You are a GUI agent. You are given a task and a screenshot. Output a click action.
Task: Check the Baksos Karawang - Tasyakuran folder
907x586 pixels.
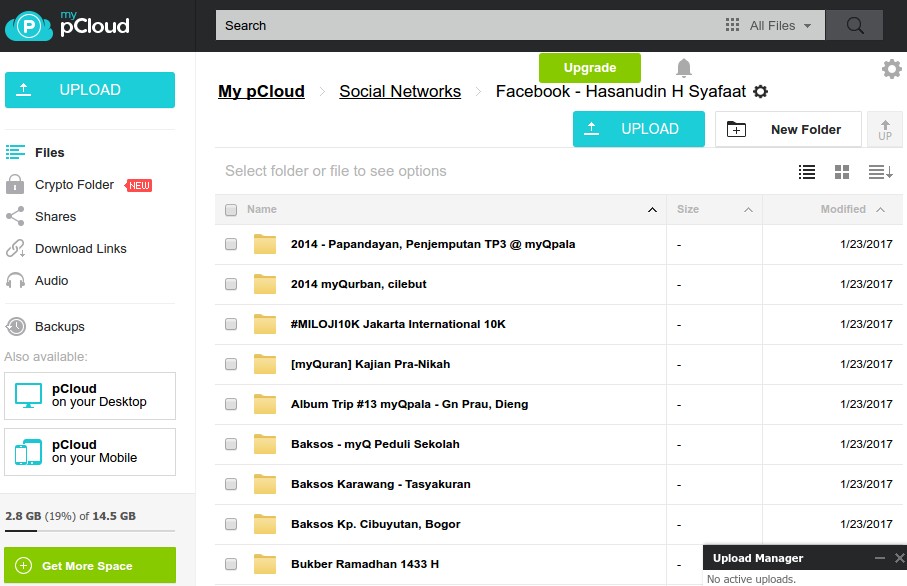(231, 484)
